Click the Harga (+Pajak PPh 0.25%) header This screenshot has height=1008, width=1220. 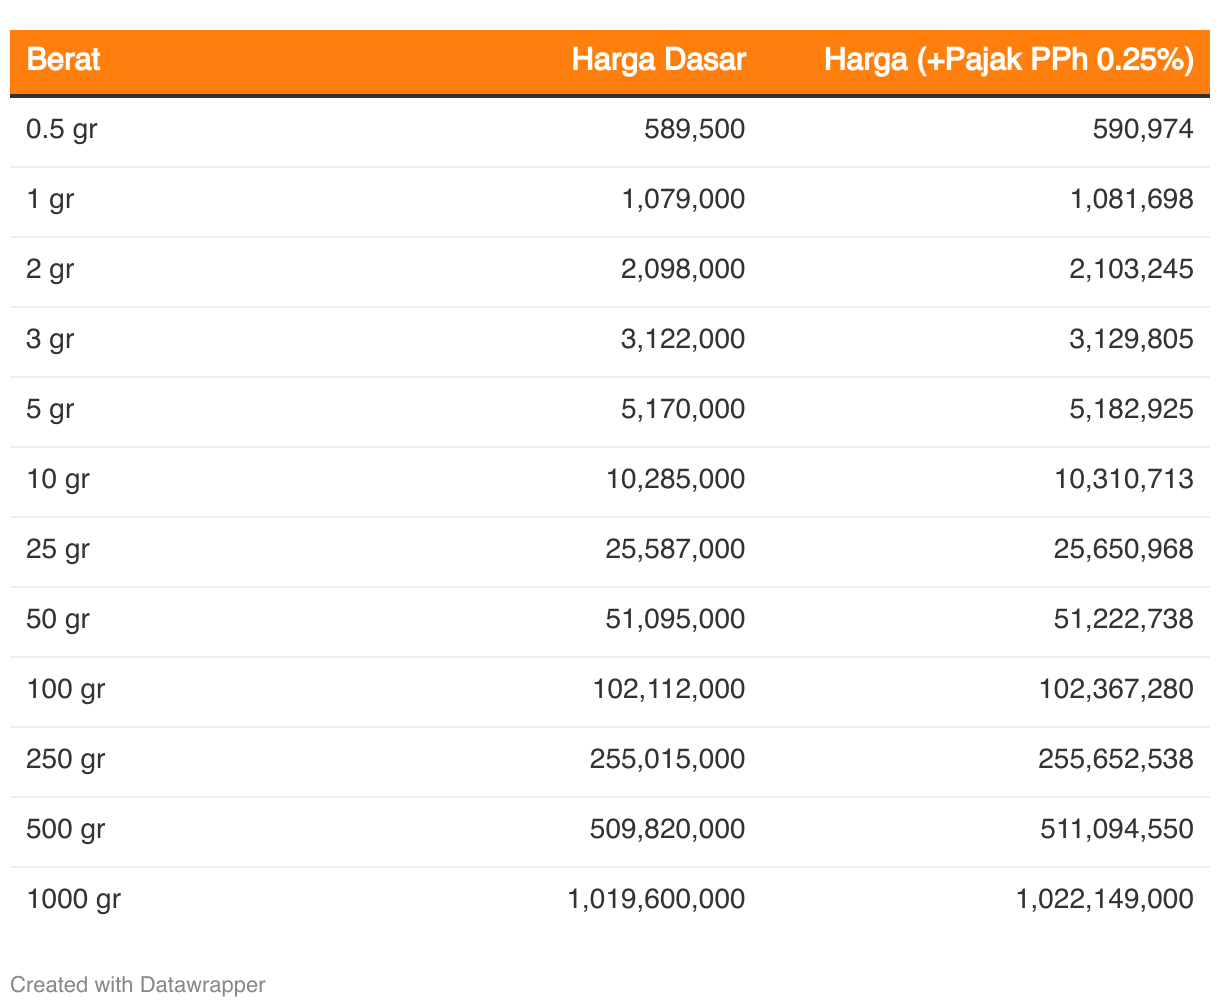1008,60
